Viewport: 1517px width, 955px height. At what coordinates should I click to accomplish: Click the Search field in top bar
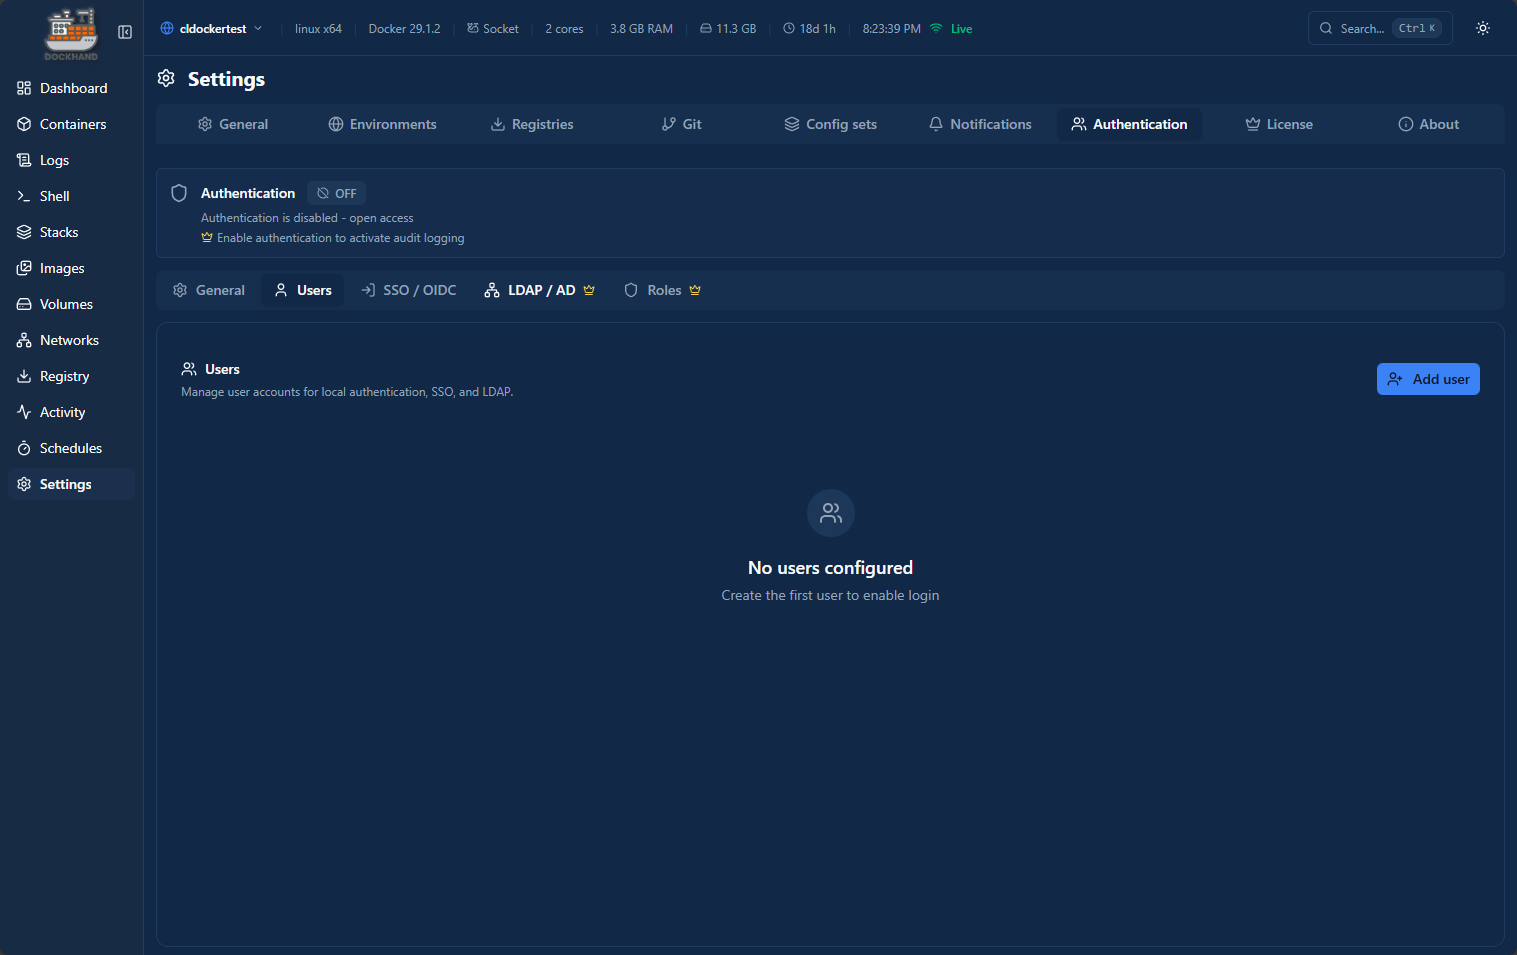tap(1370, 28)
